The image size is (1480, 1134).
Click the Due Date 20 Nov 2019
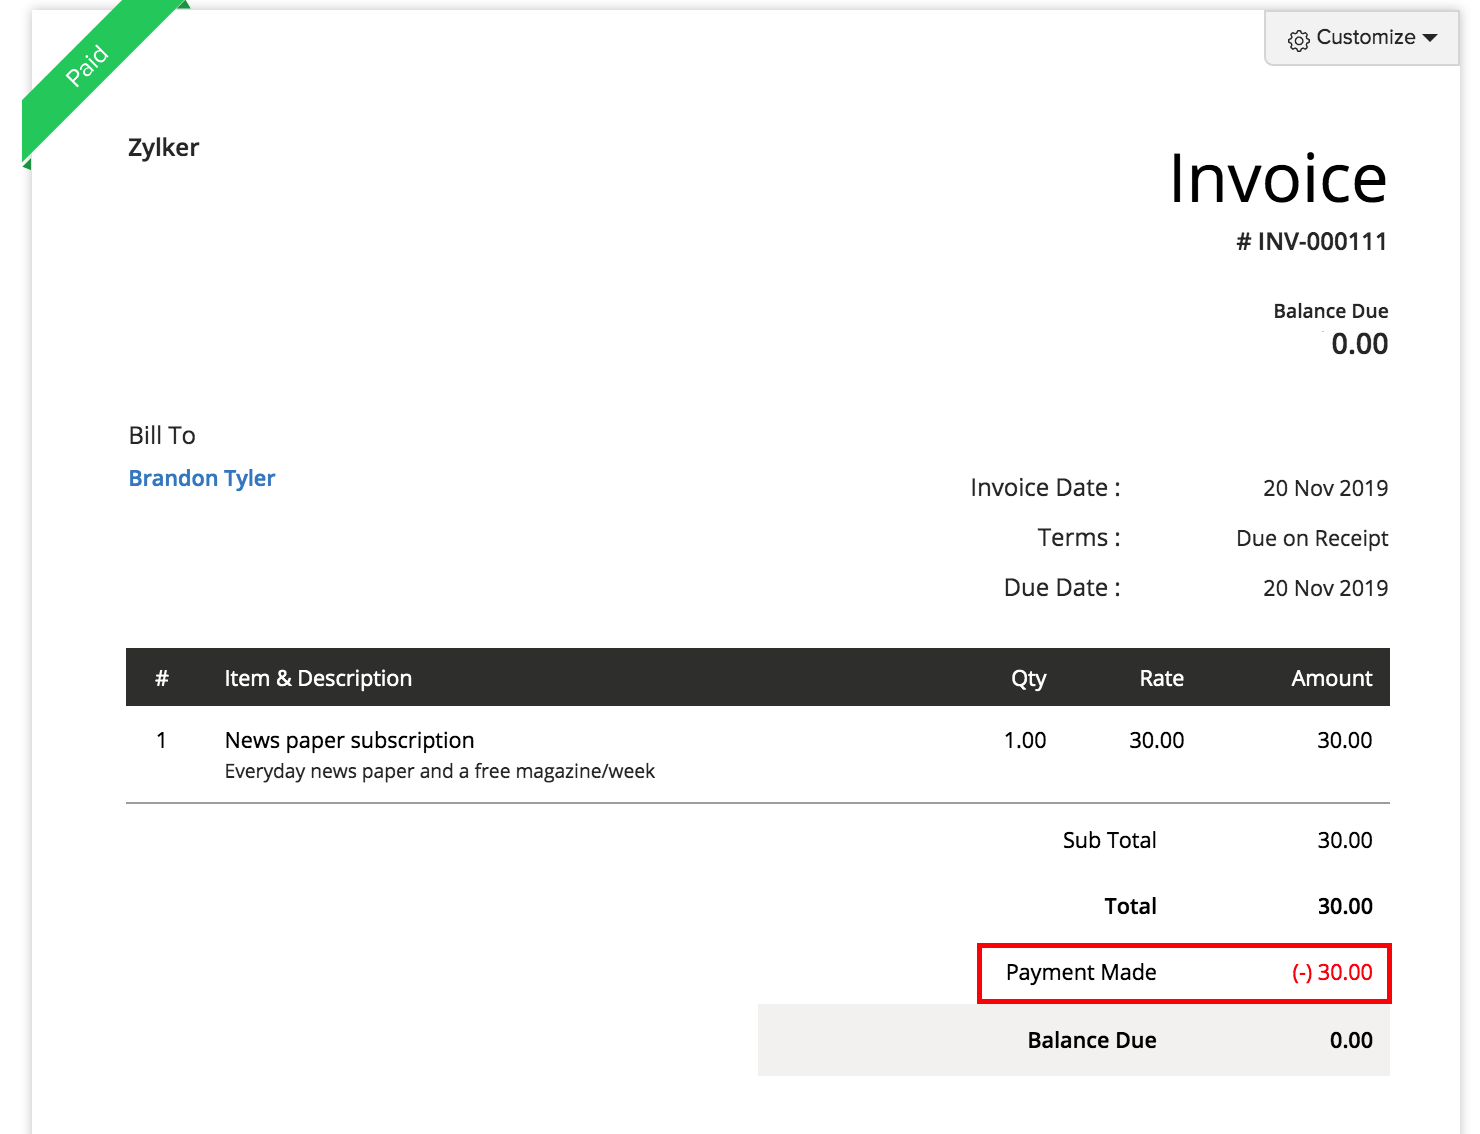[1325, 588]
